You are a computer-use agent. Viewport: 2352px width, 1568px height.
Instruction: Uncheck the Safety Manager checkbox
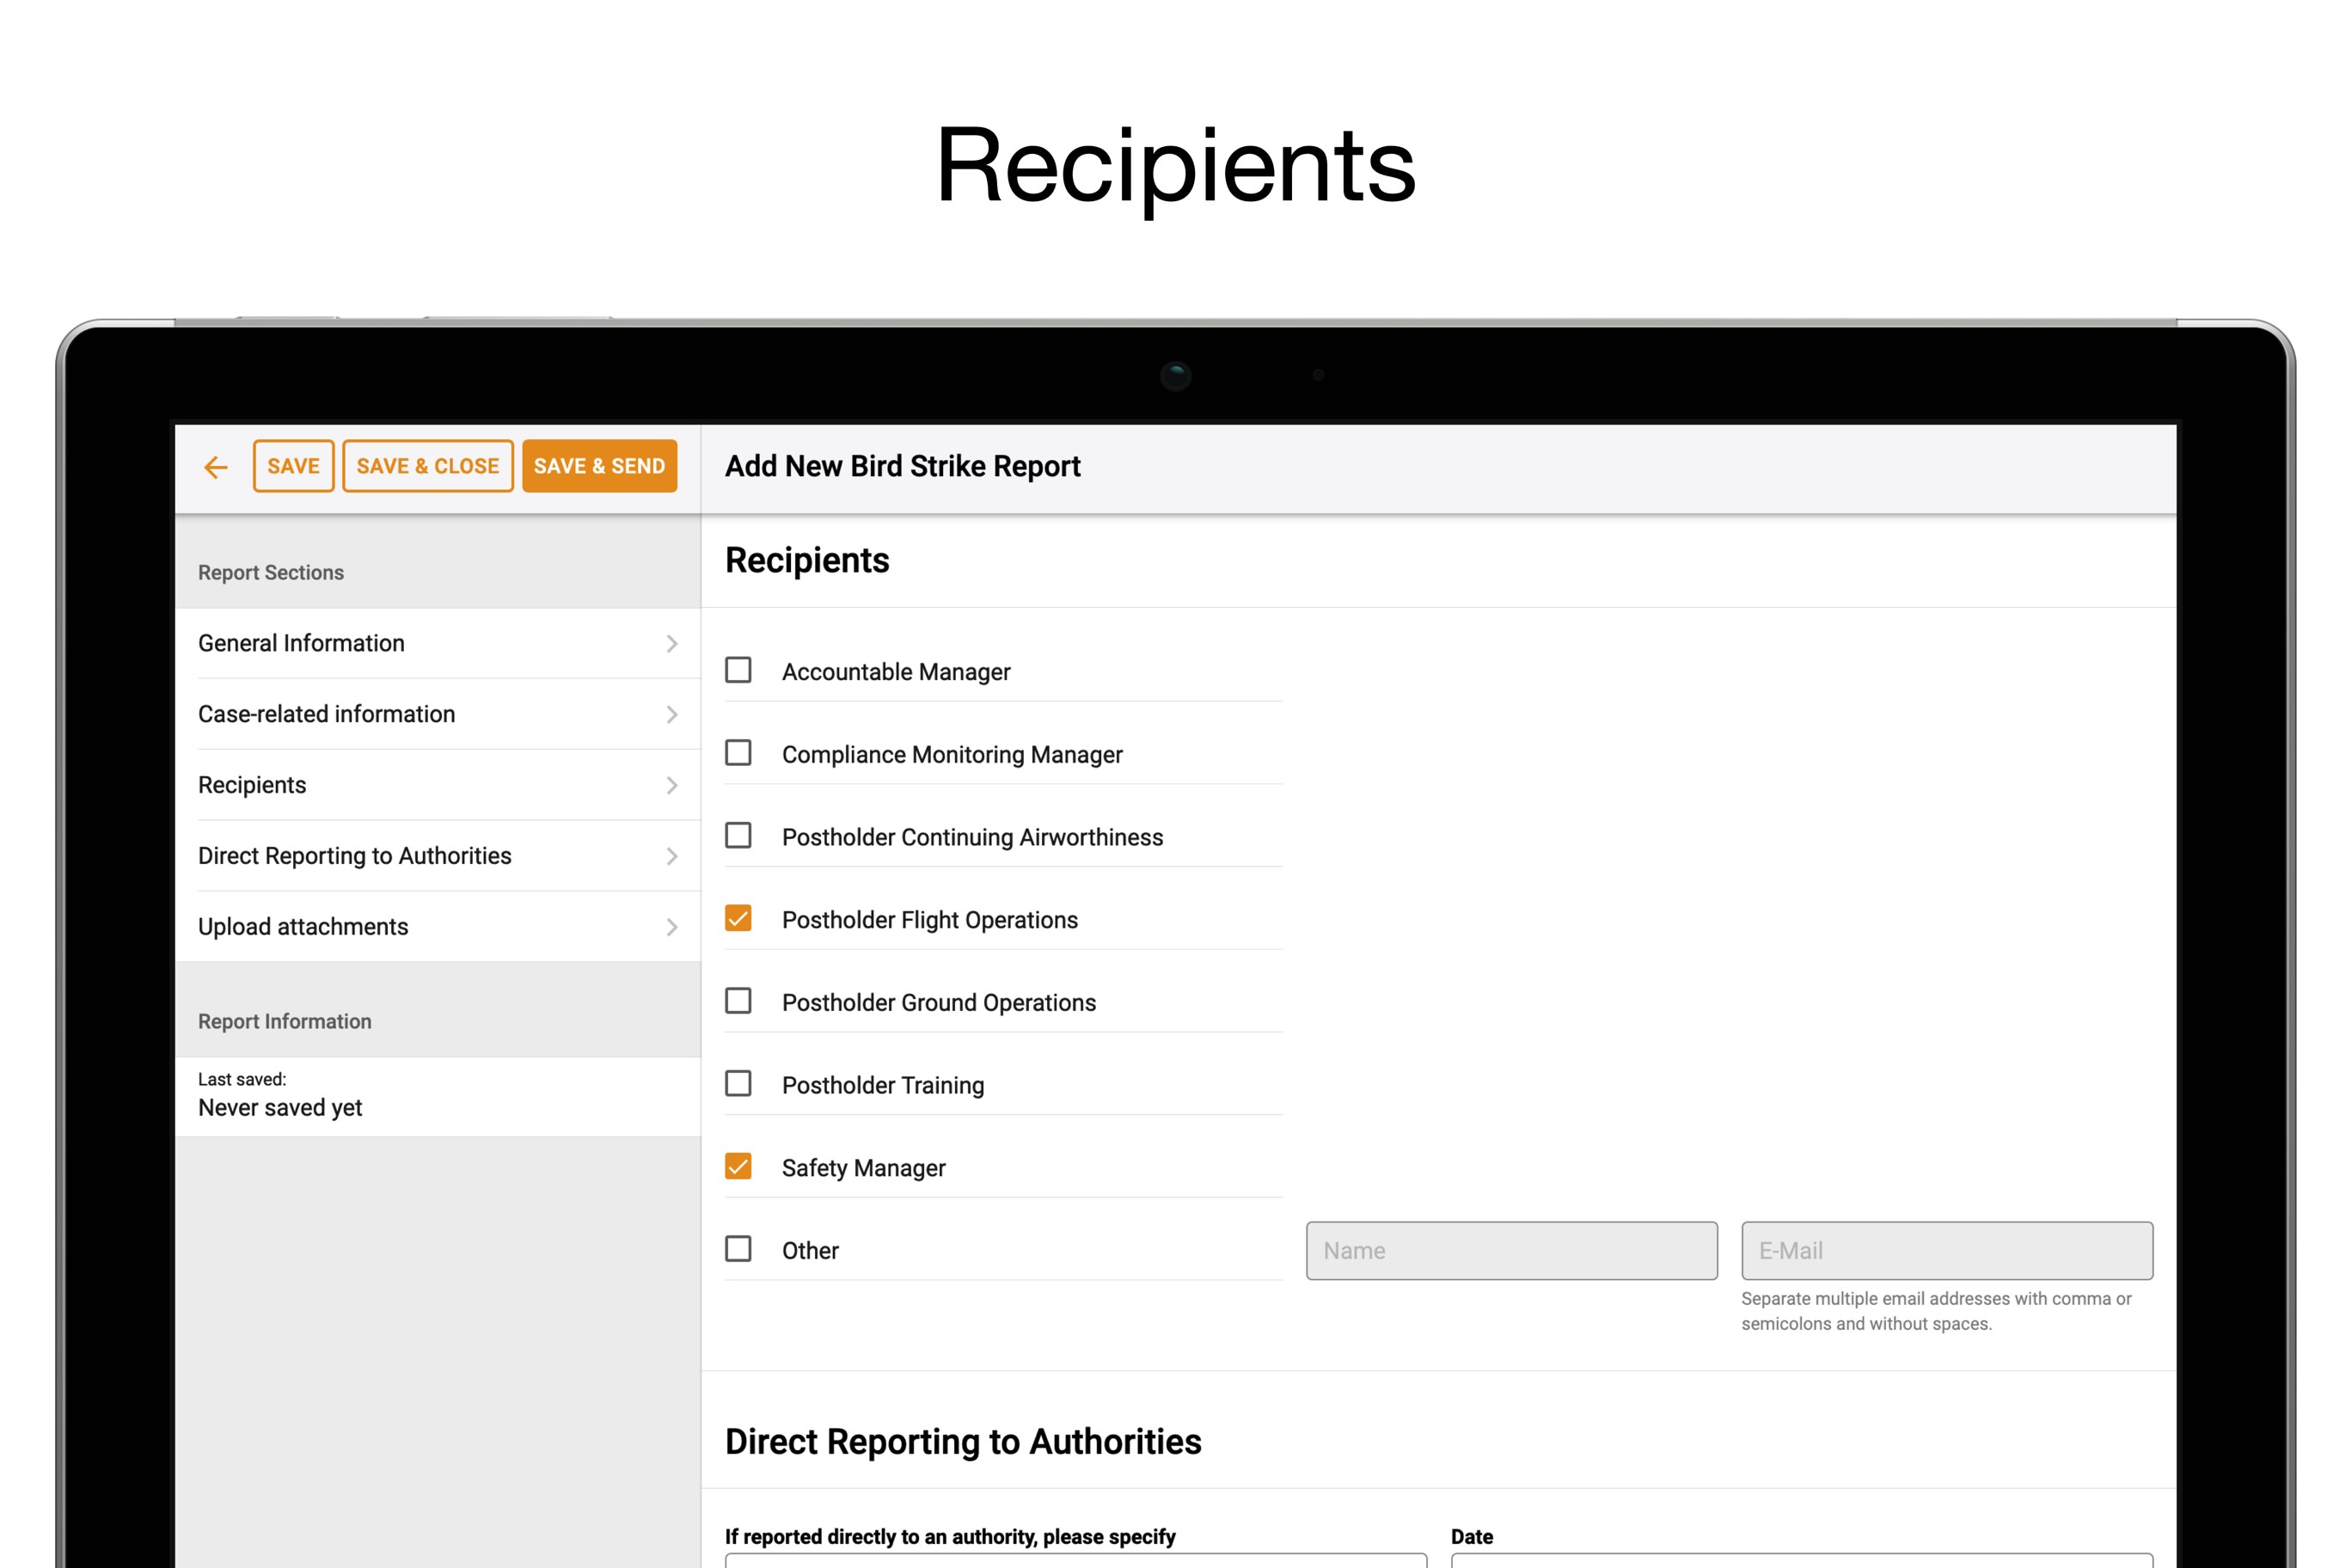point(738,1167)
